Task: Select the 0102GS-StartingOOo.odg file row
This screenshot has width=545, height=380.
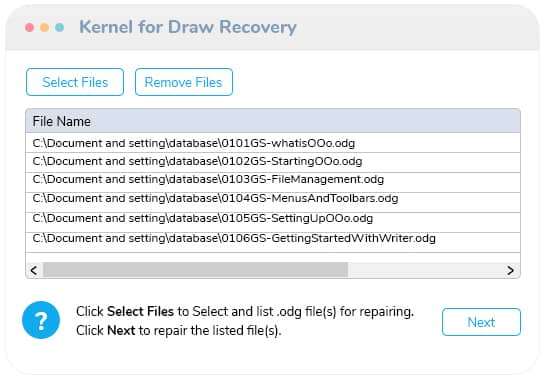Action: [273, 162]
